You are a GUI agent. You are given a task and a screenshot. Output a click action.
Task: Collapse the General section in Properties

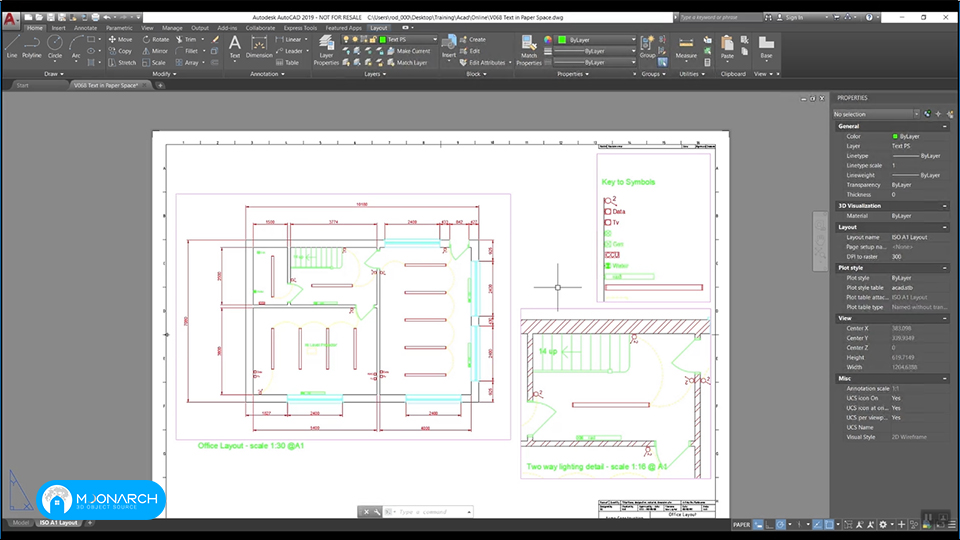[x=945, y=126]
